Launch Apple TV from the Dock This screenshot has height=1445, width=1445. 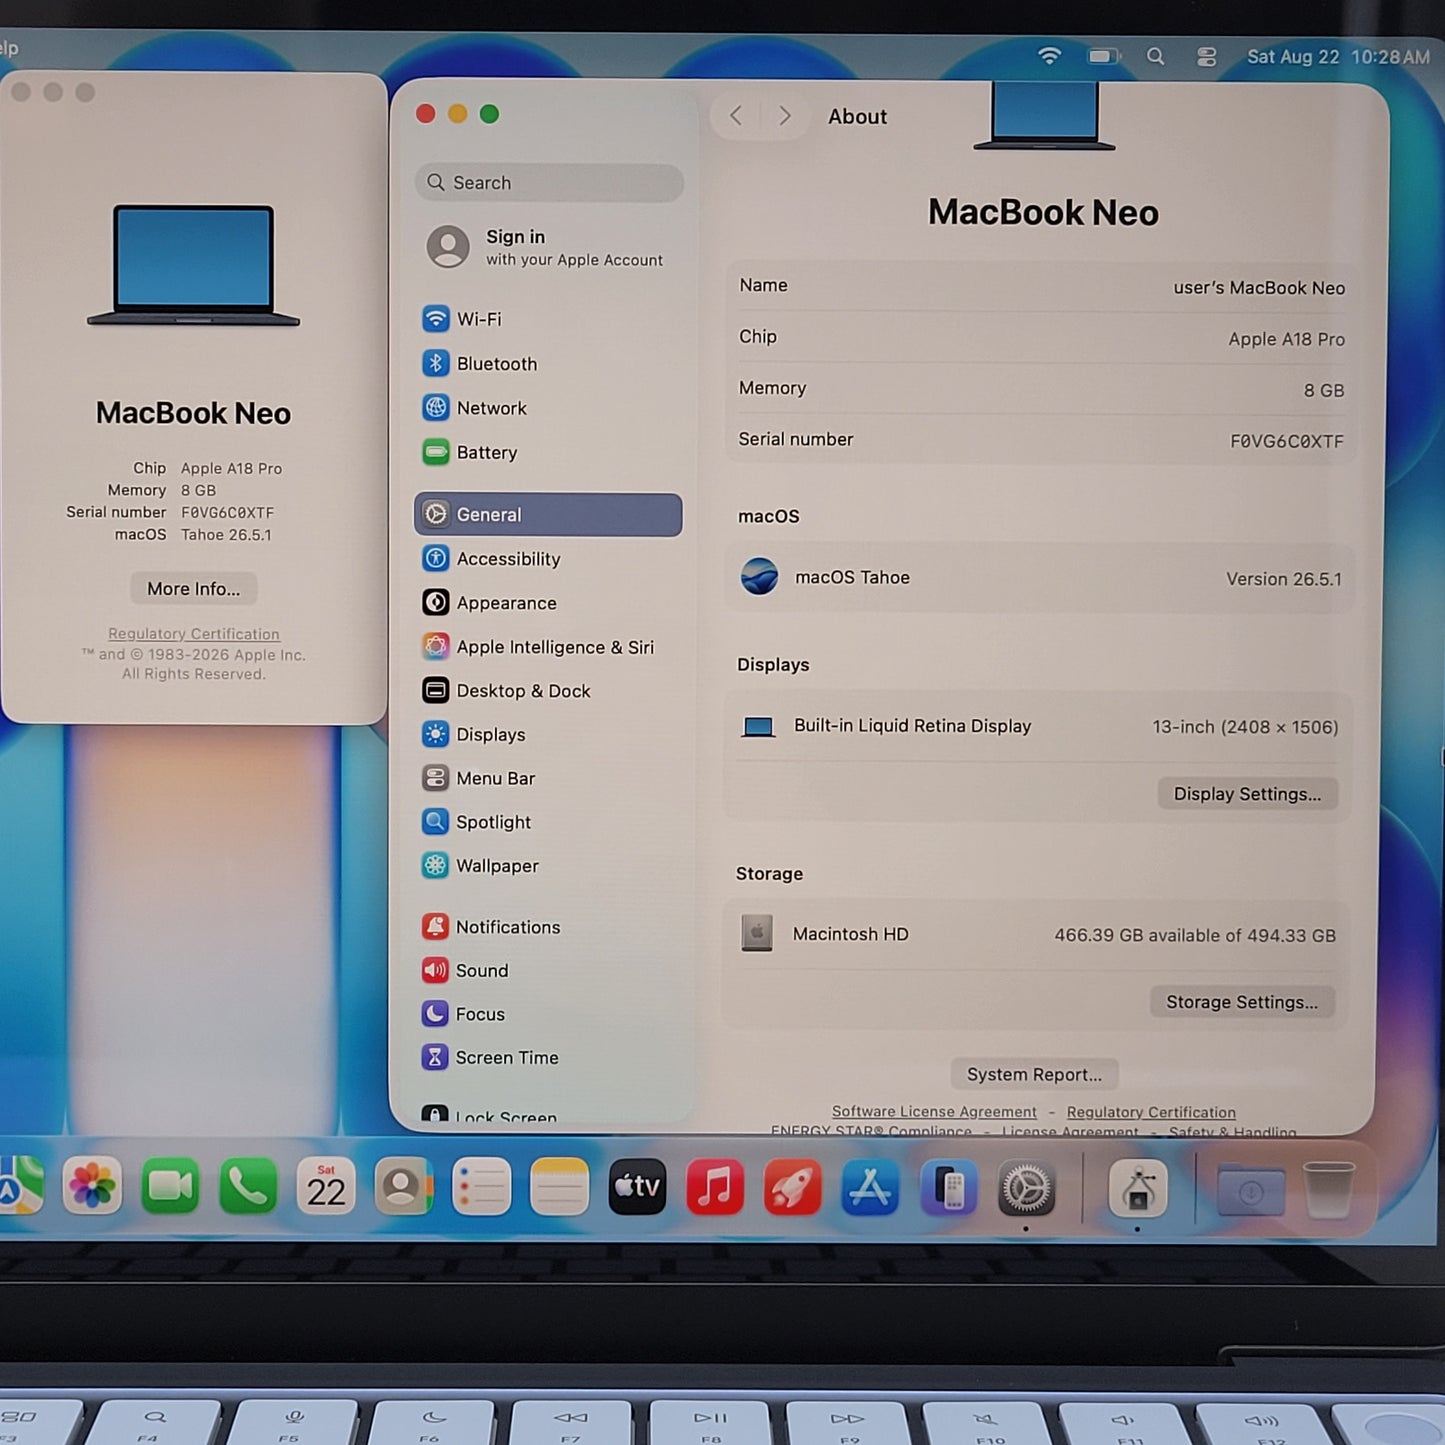click(x=637, y=1186)
